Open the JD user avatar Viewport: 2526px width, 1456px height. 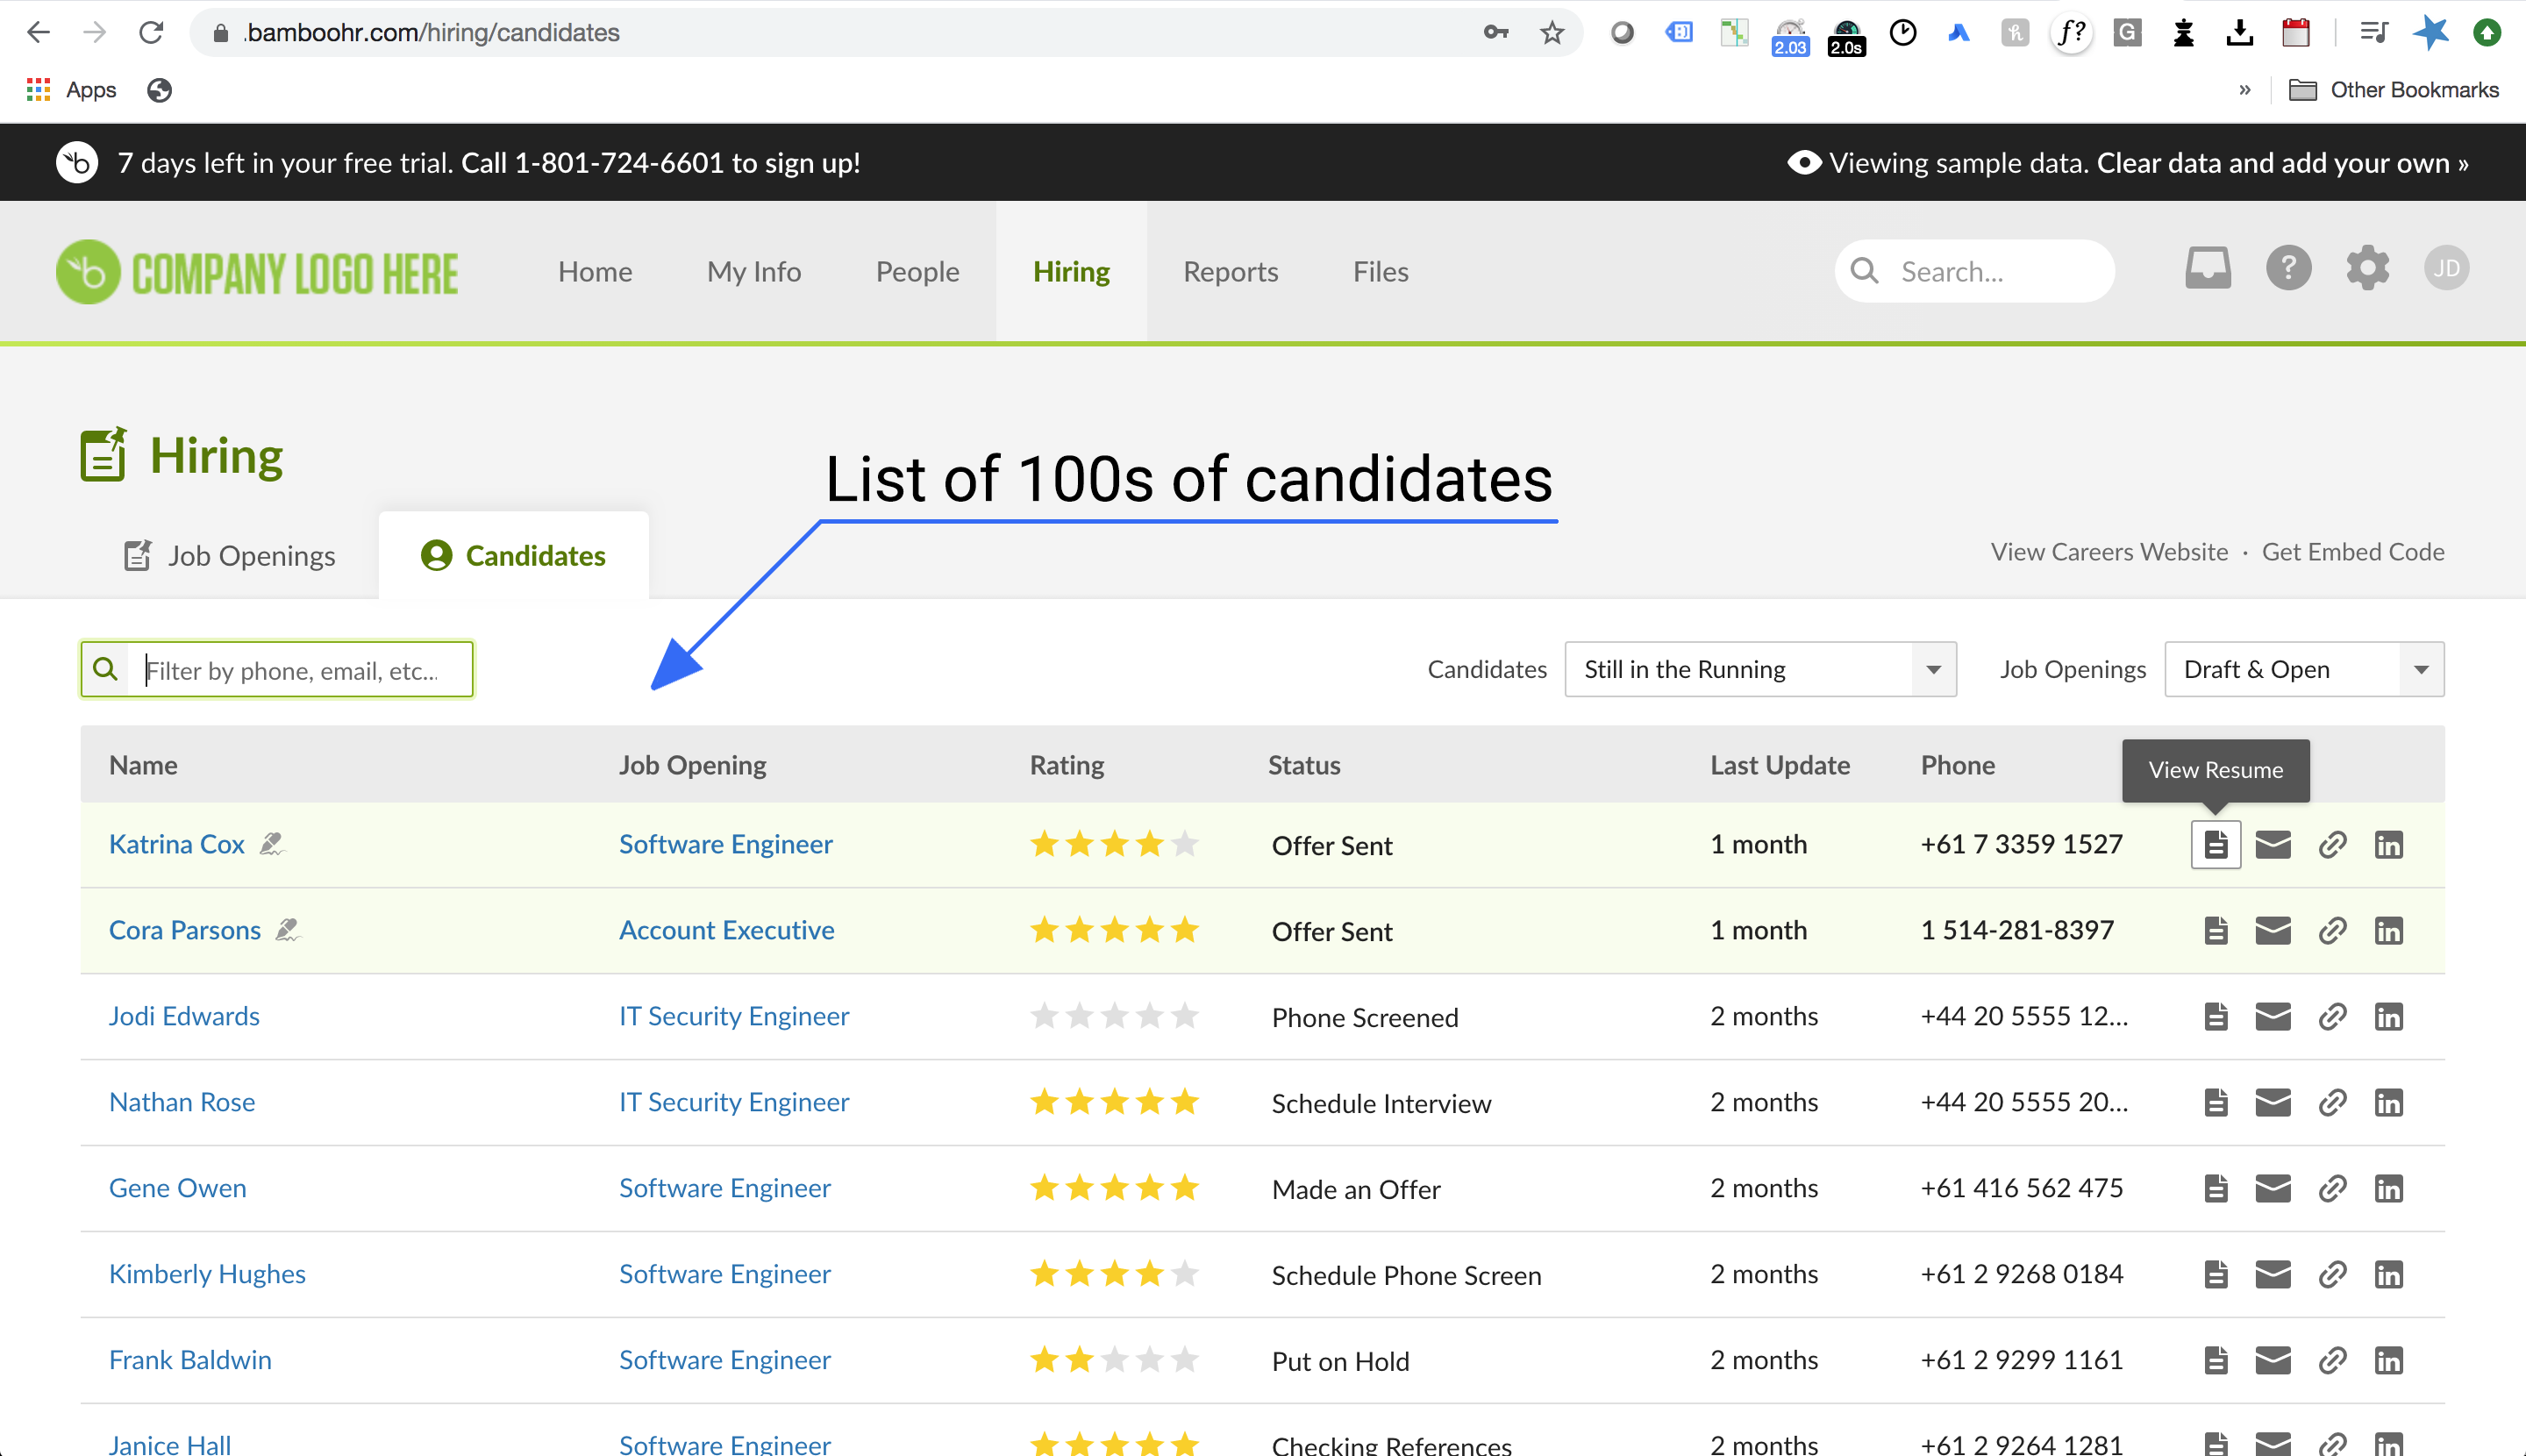tap(2445, 269)
